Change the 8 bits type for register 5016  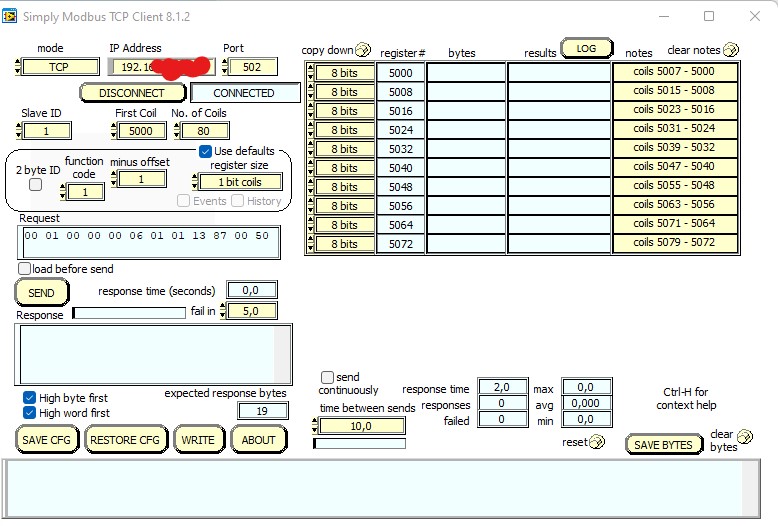344,111
